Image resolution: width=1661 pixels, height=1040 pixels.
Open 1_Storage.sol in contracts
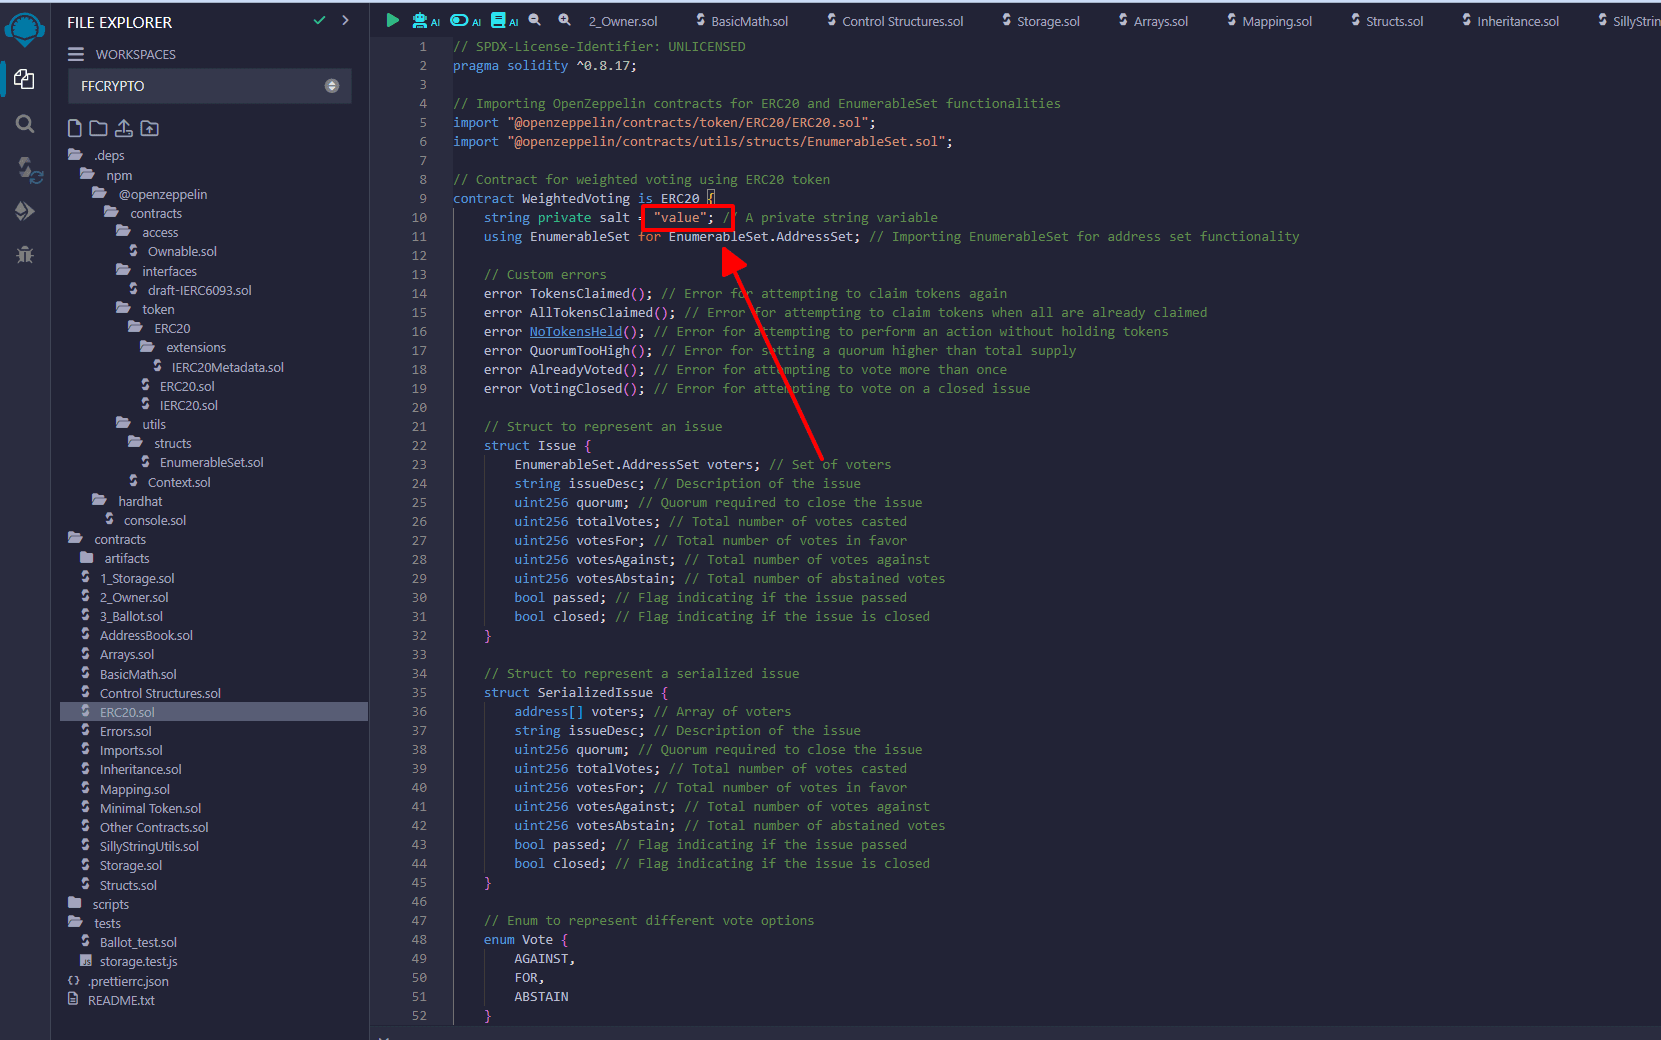[136, 578]
